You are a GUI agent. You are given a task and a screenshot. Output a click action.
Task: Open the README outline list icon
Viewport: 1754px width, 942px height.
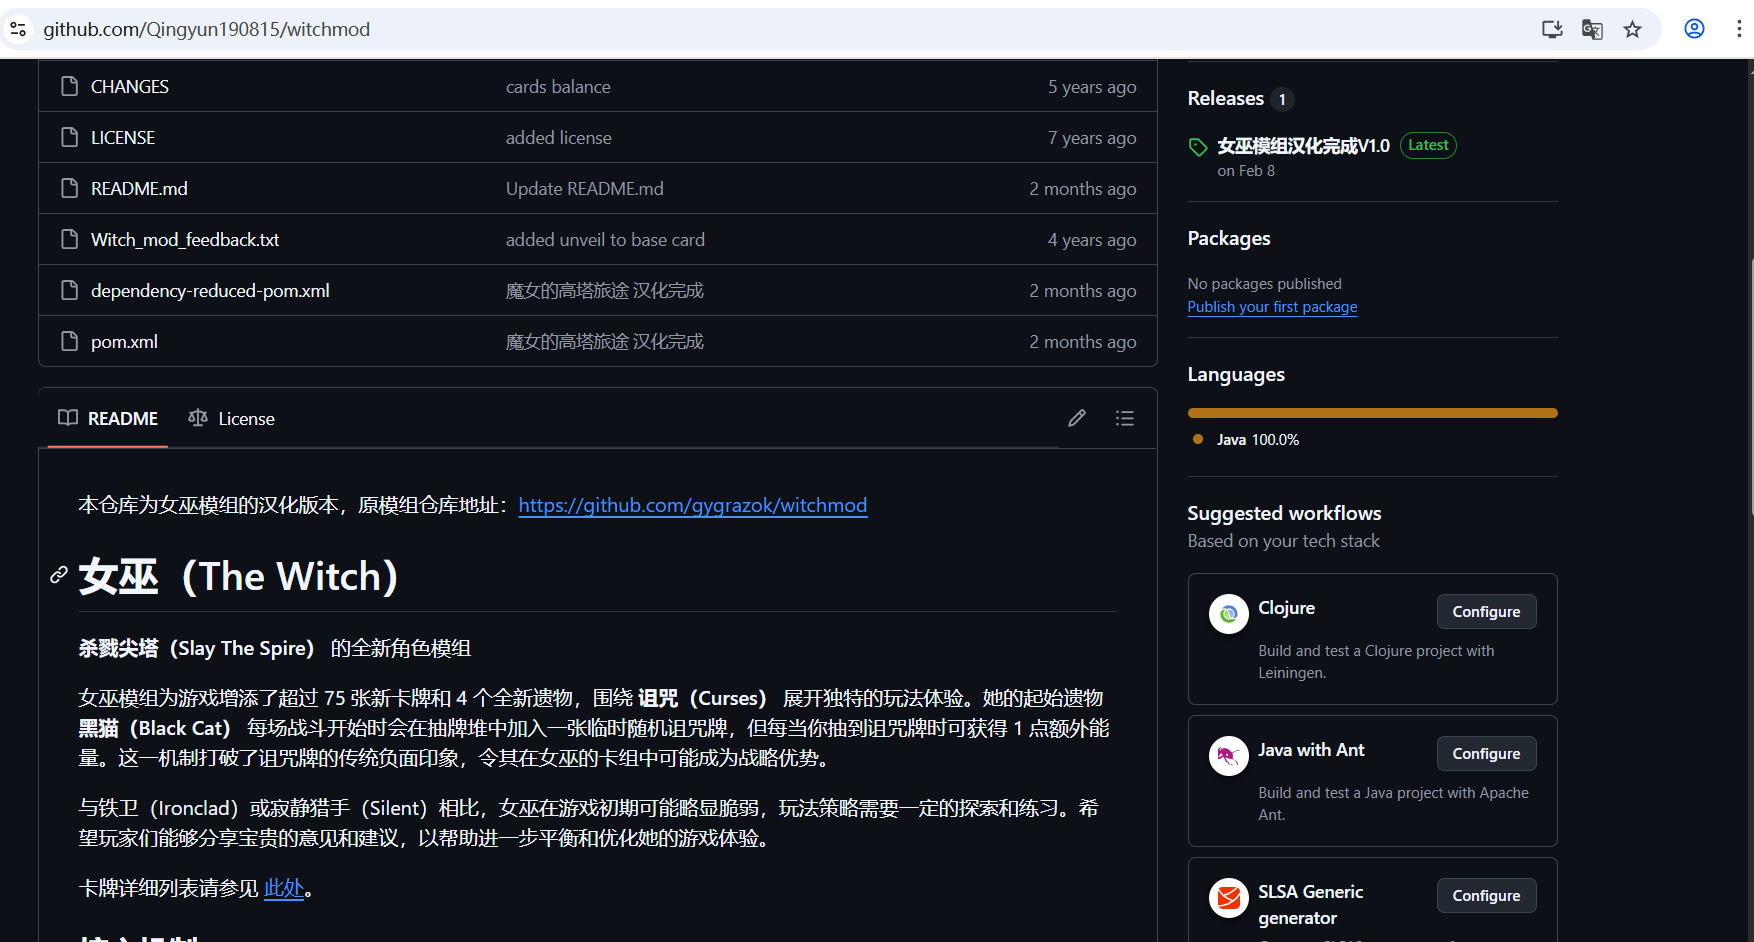click(x=1125, y=418)
